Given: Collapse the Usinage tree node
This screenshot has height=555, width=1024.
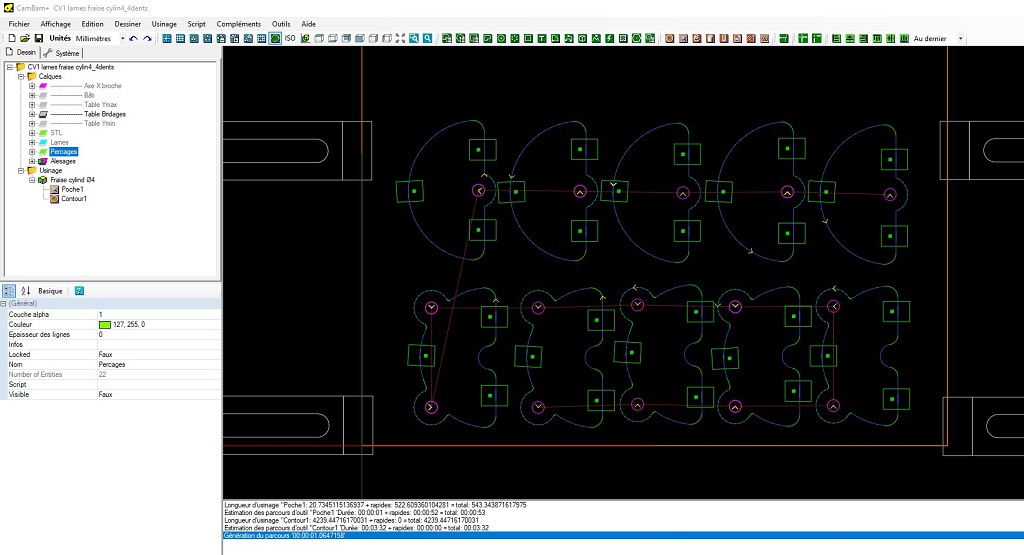Looking at the screenshot, I should pyautogui.click(x=20, y=170).
